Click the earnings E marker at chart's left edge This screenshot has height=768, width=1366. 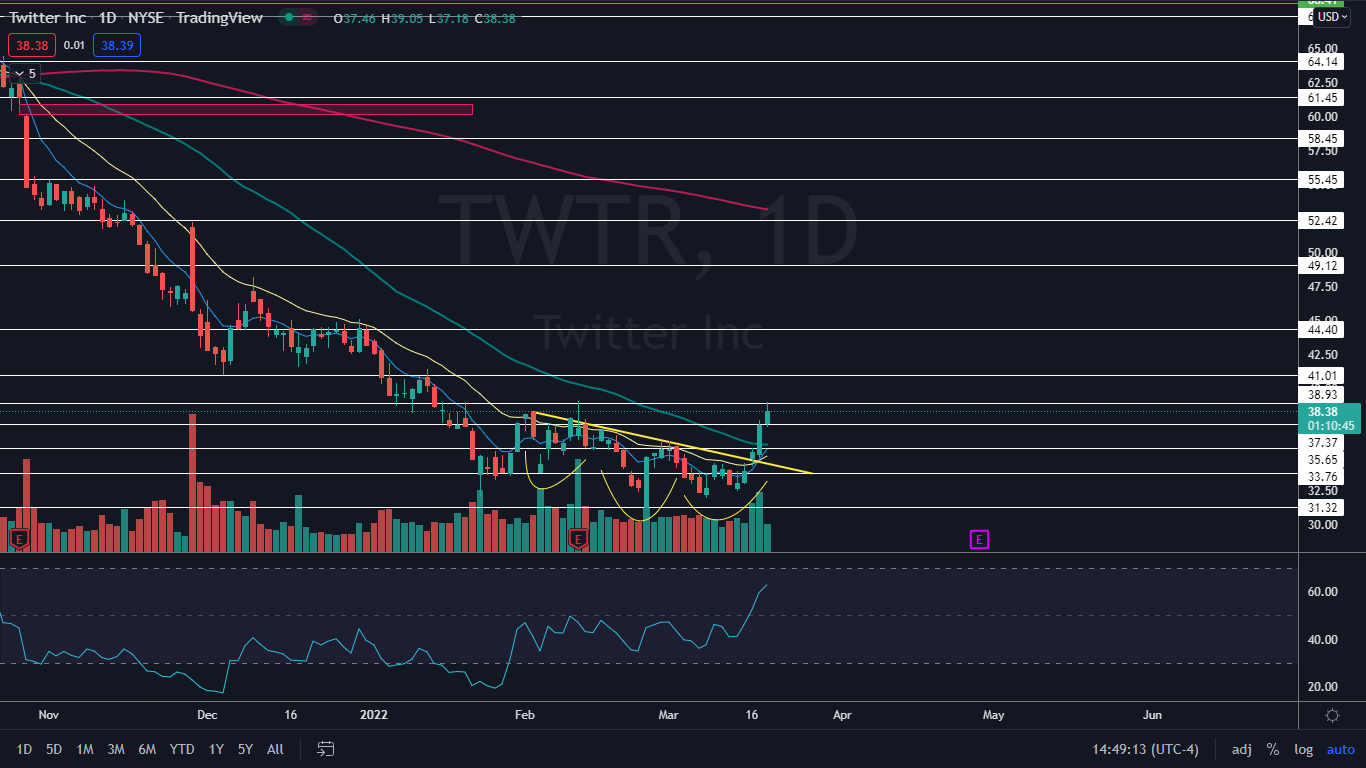17,540
